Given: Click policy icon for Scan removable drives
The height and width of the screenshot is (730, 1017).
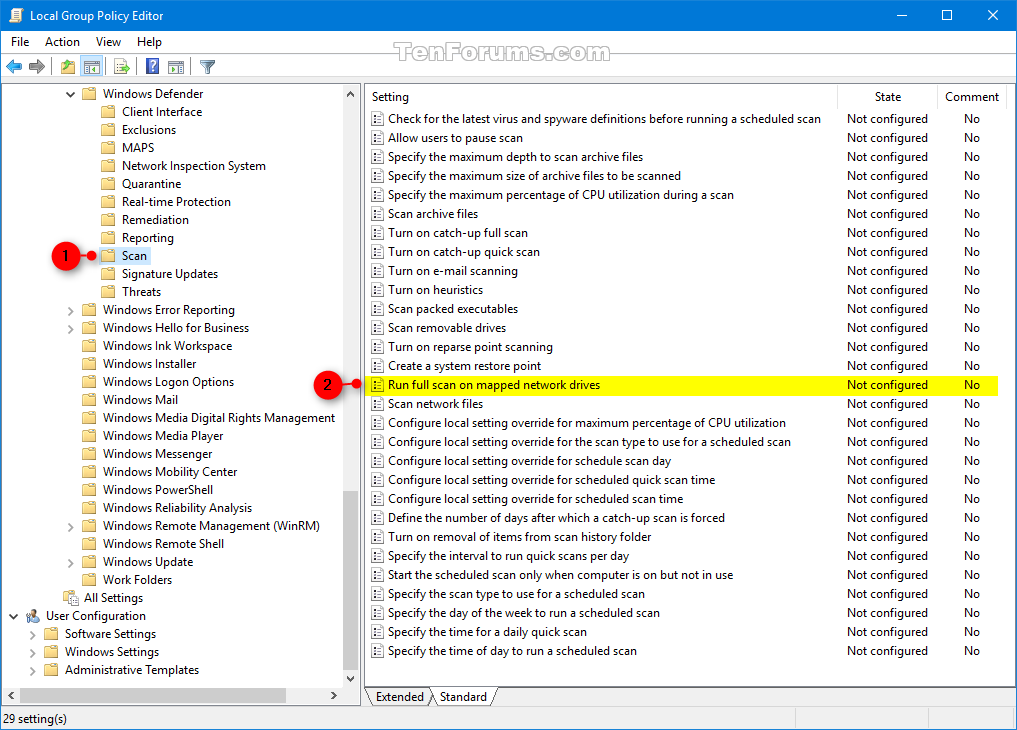Looking at the screenshot, I should [x=377, y=328].
